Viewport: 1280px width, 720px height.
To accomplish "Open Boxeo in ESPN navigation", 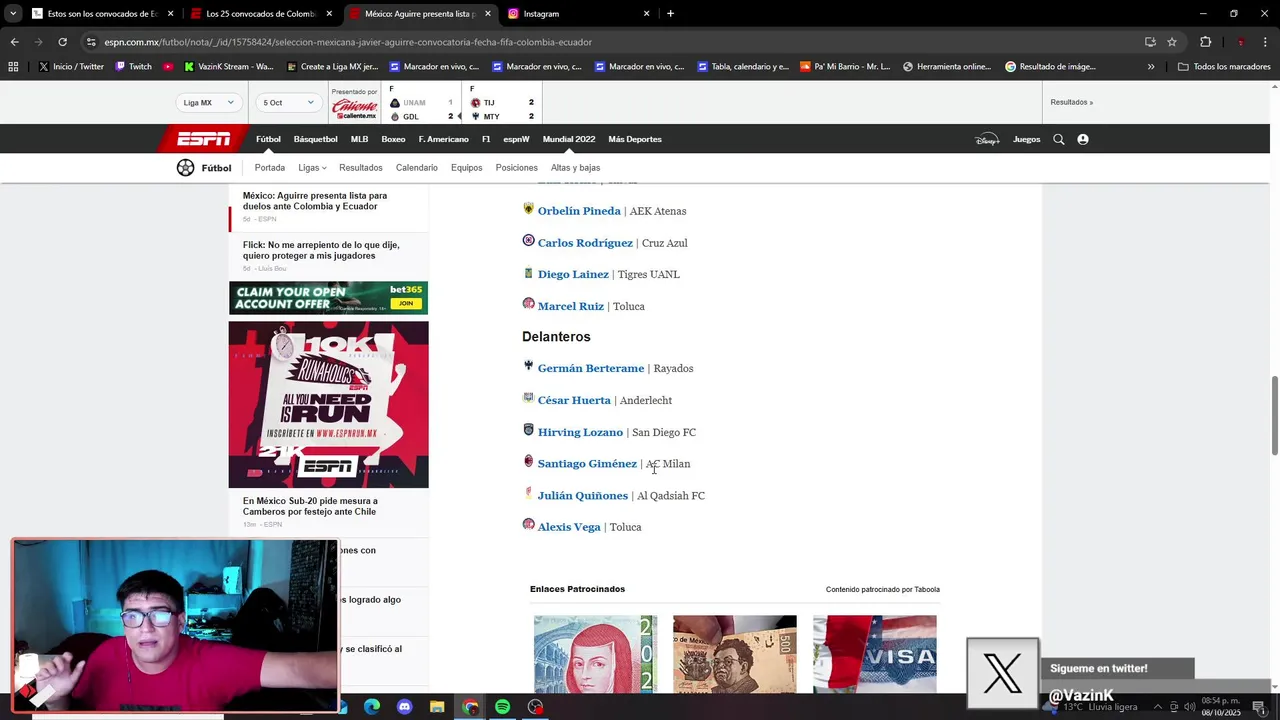I will tap(393, 140).
